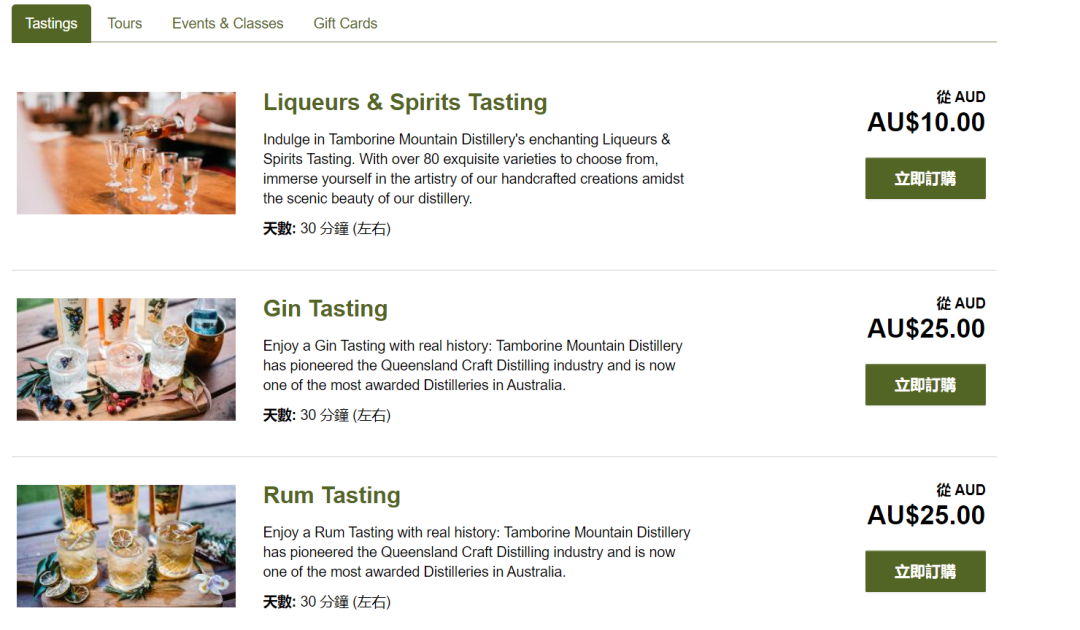
Task: Open the Gin Tasting thumbnail image
Action: tap(126, 359)
